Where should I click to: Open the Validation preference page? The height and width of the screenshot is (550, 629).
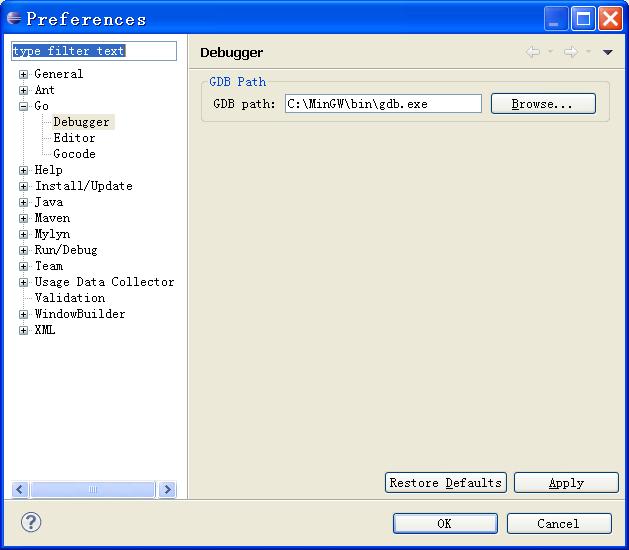pos(69,298)
